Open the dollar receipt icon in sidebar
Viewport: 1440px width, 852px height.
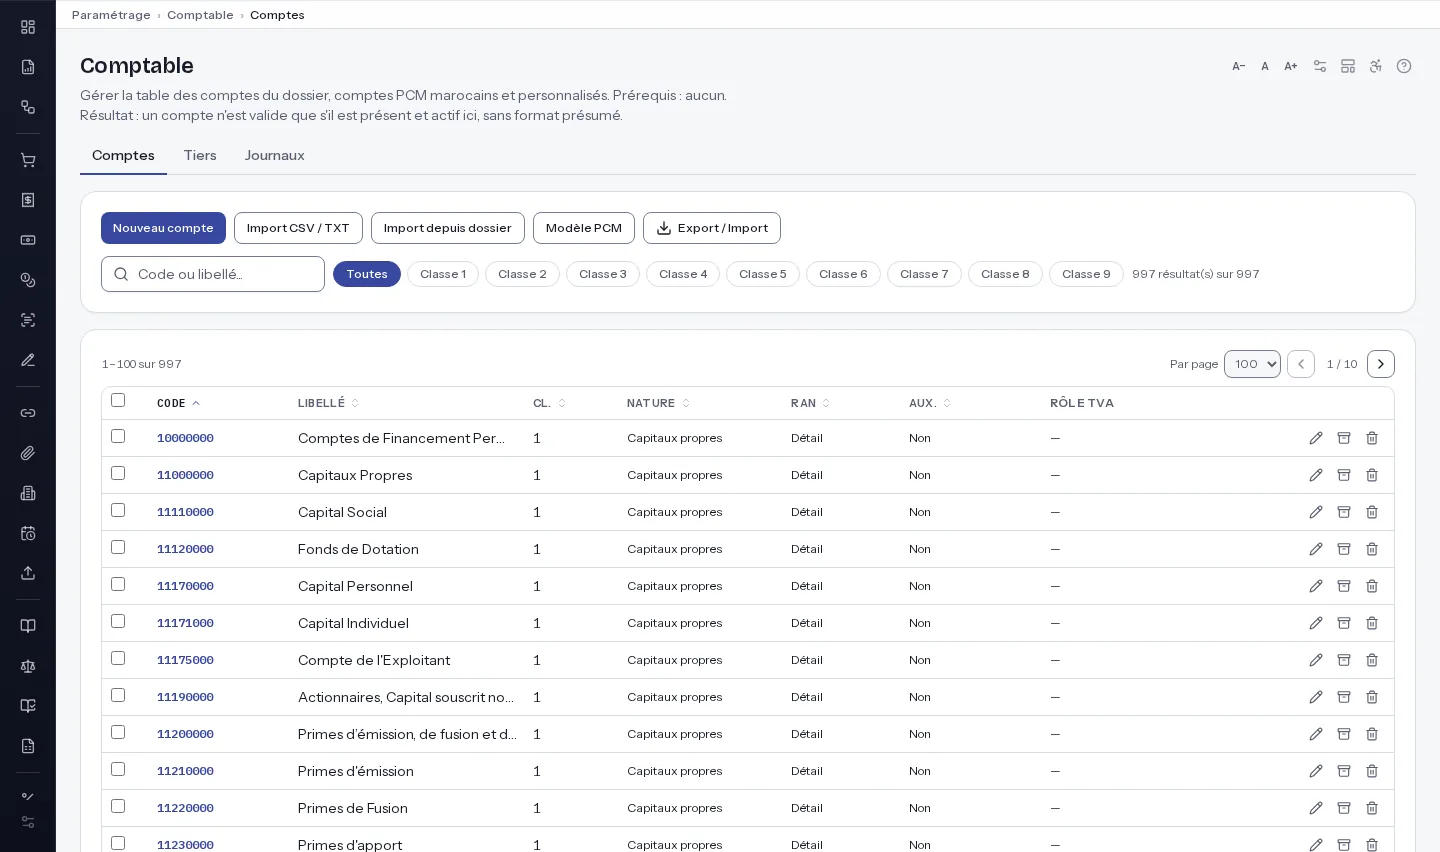28,200
